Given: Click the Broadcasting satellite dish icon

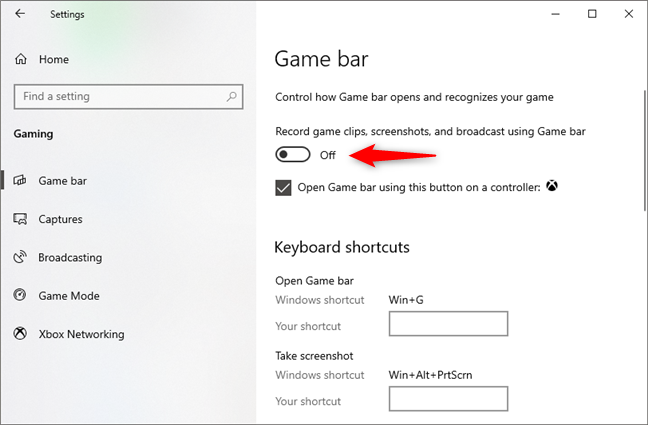Looking at the screenshot, I should (x=20, y=257).
